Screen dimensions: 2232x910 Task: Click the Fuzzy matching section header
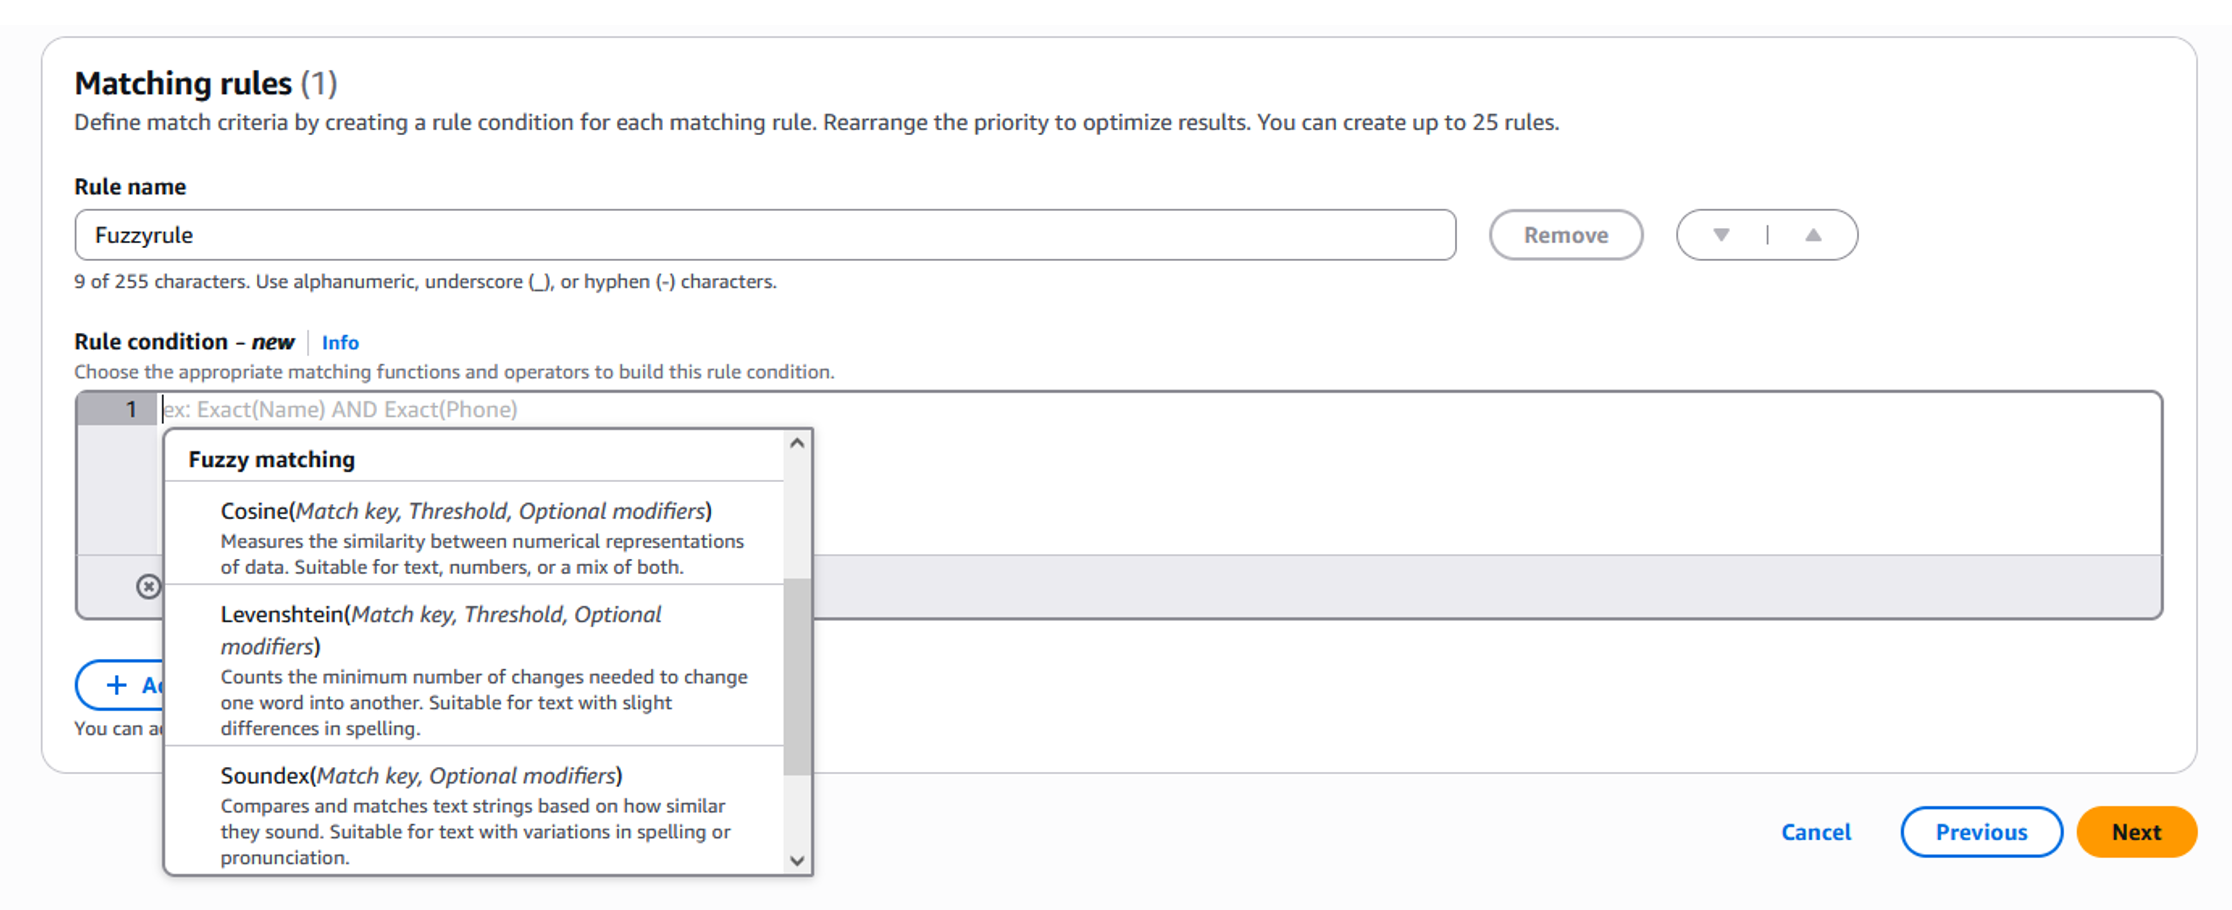pos(271,458)
